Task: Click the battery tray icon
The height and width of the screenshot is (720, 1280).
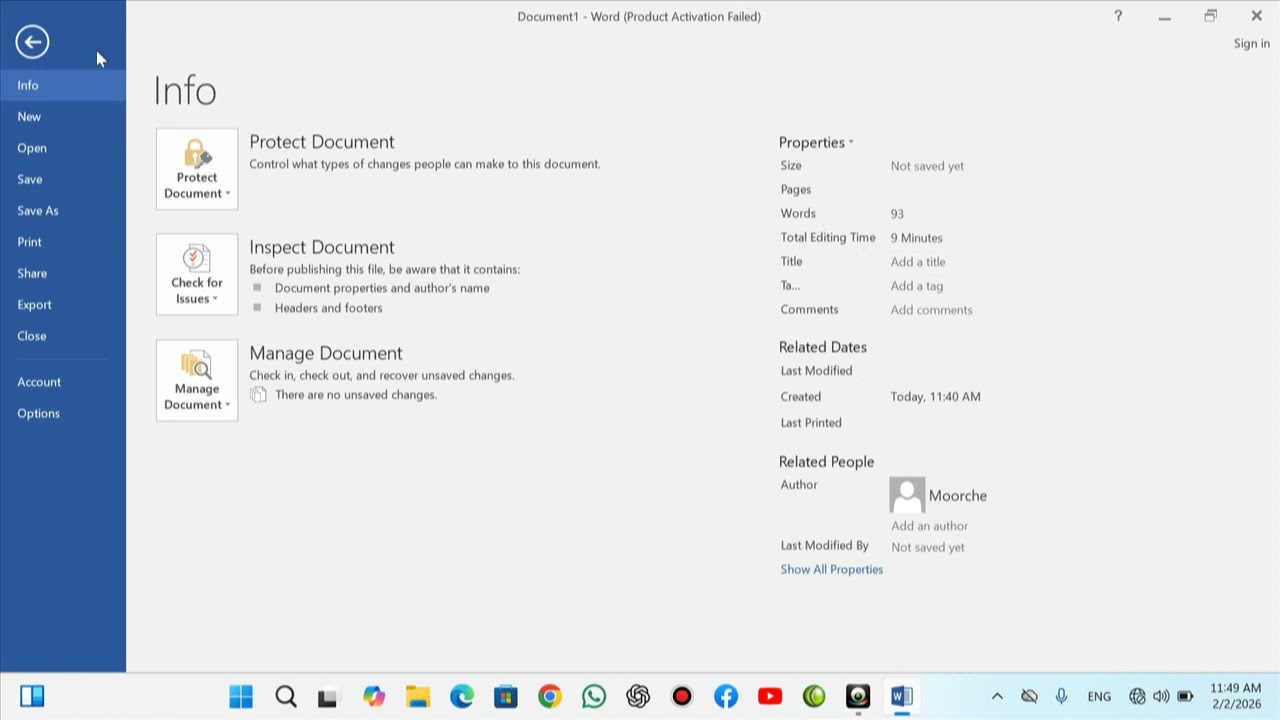Action: point(1185,696)
